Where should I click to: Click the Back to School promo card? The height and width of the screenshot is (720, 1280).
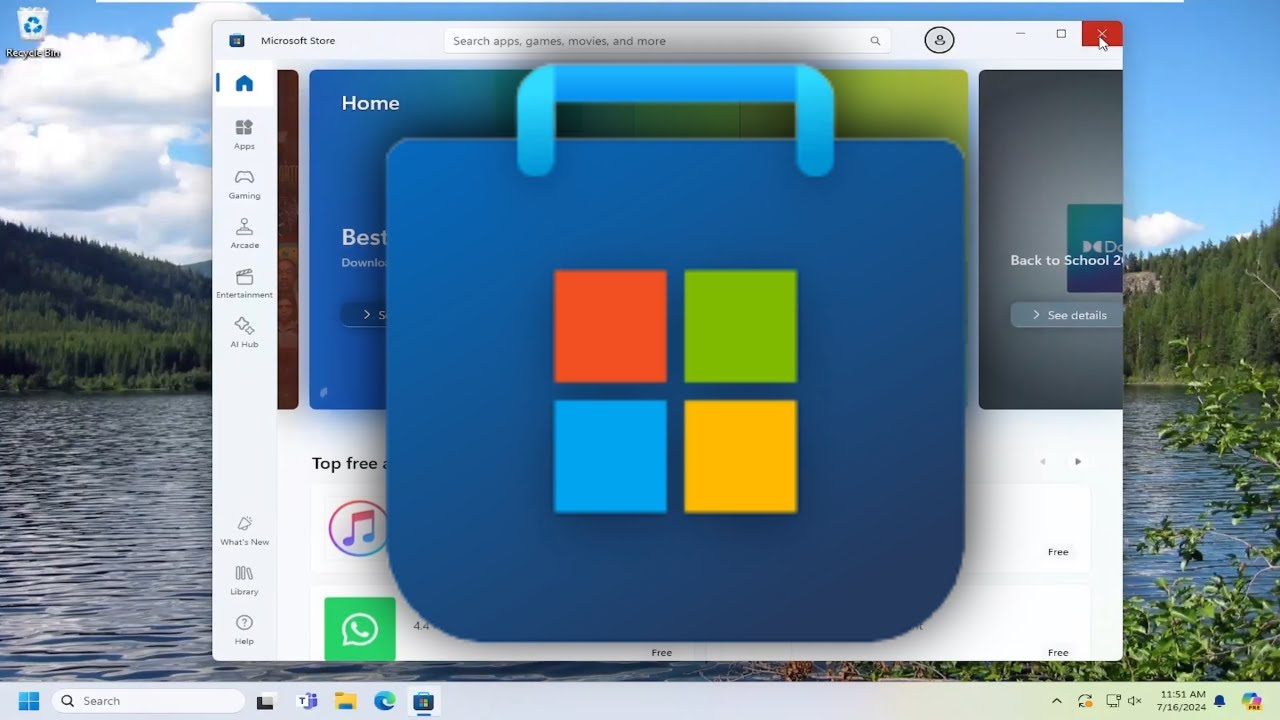(x=1050, y=239)
